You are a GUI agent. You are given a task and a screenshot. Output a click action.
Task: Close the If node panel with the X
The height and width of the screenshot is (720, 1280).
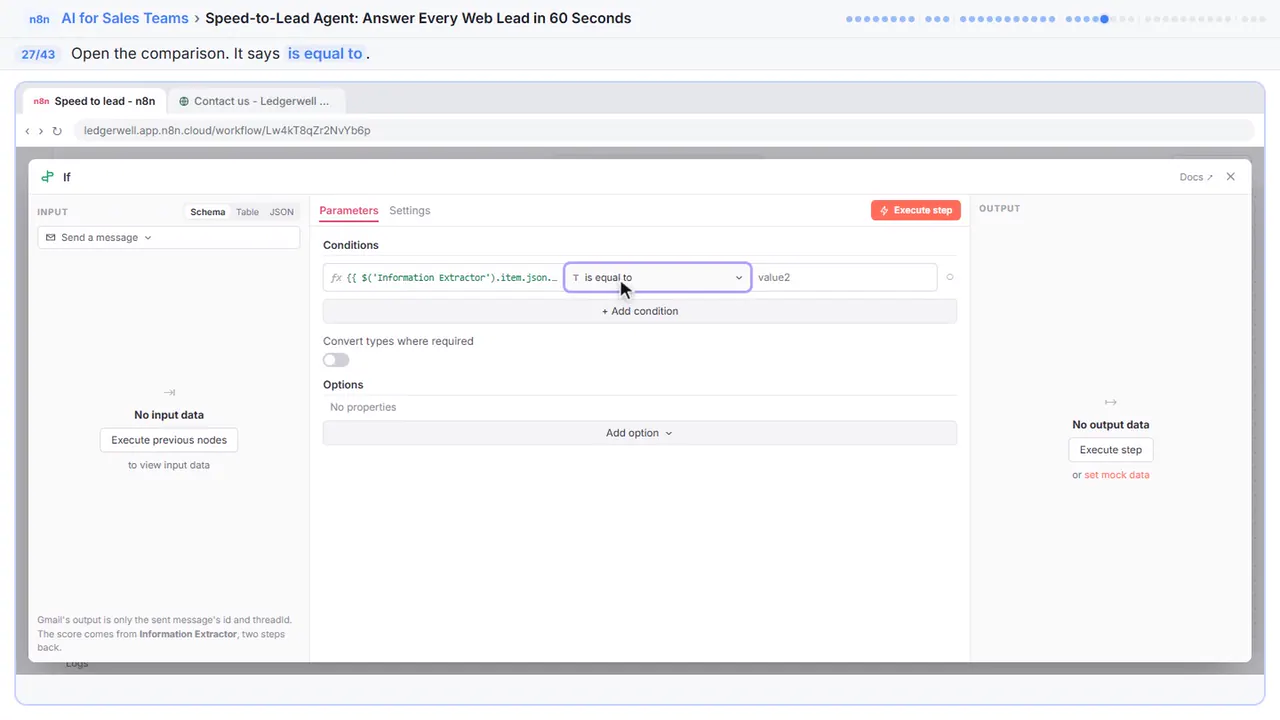[x=1231, y=177]
